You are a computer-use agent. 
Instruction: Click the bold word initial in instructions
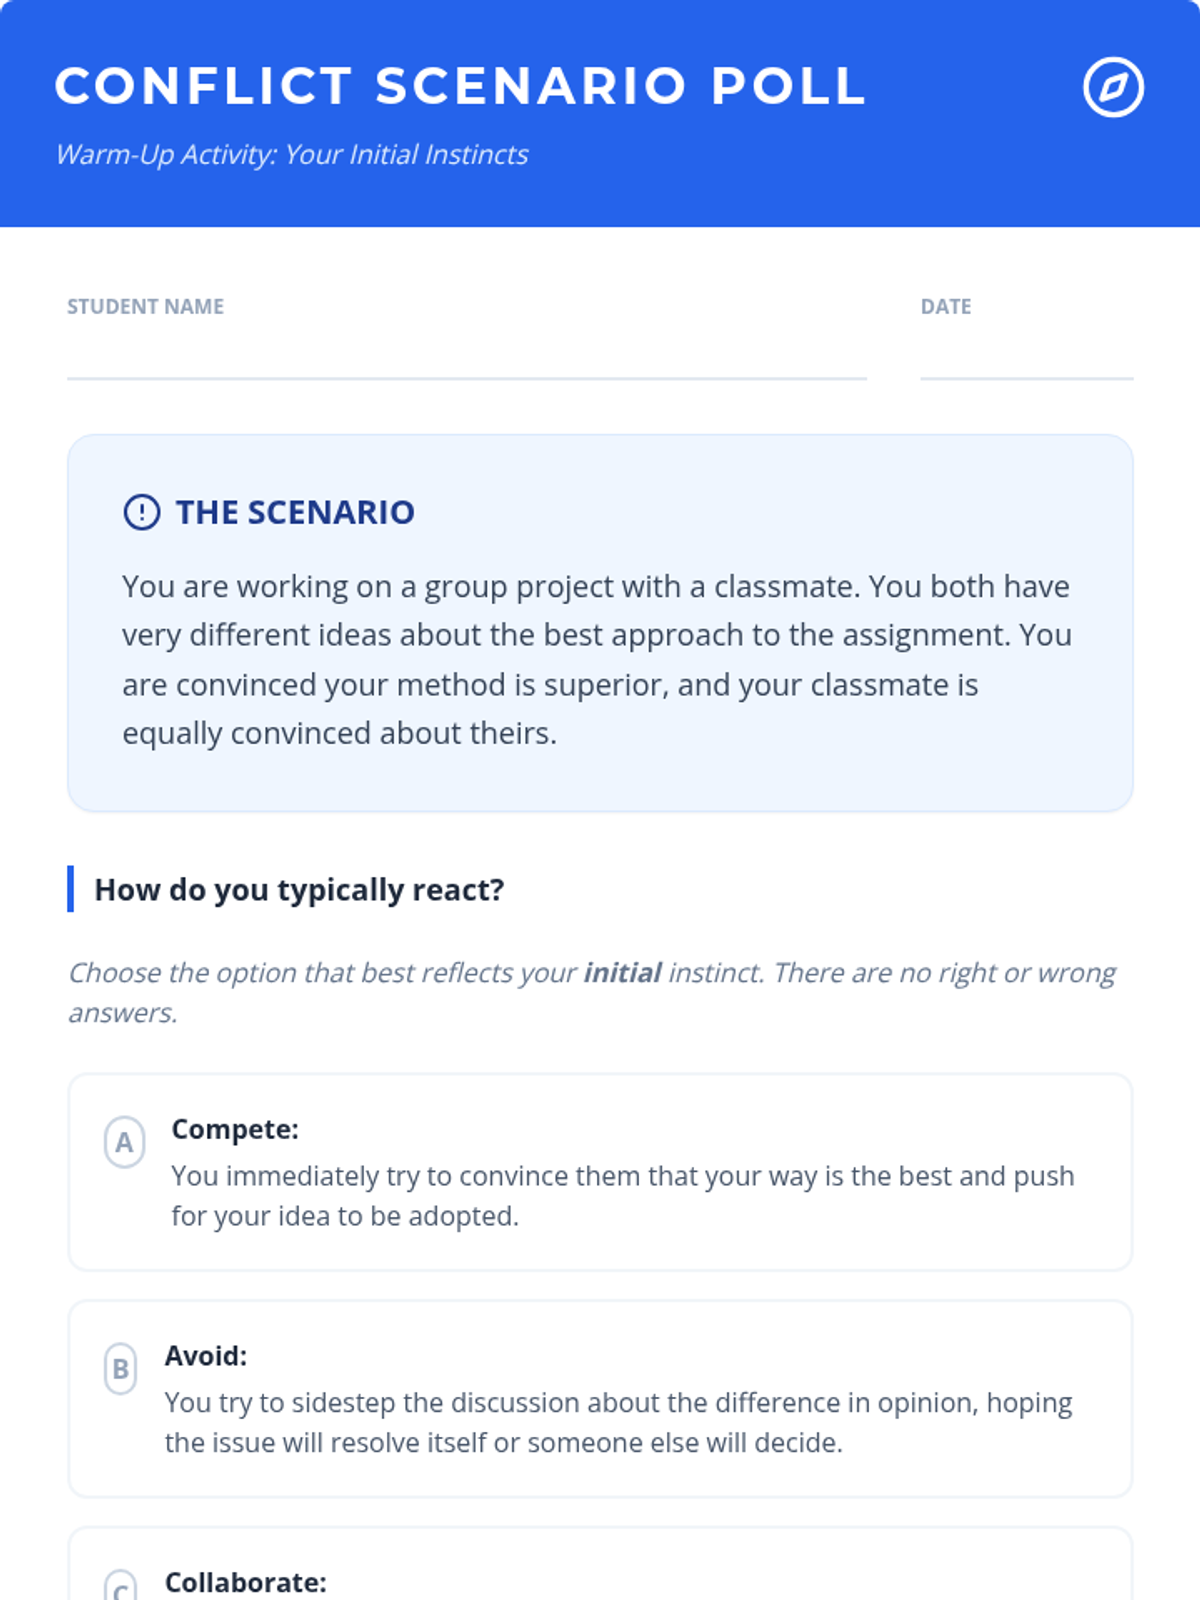622,972
